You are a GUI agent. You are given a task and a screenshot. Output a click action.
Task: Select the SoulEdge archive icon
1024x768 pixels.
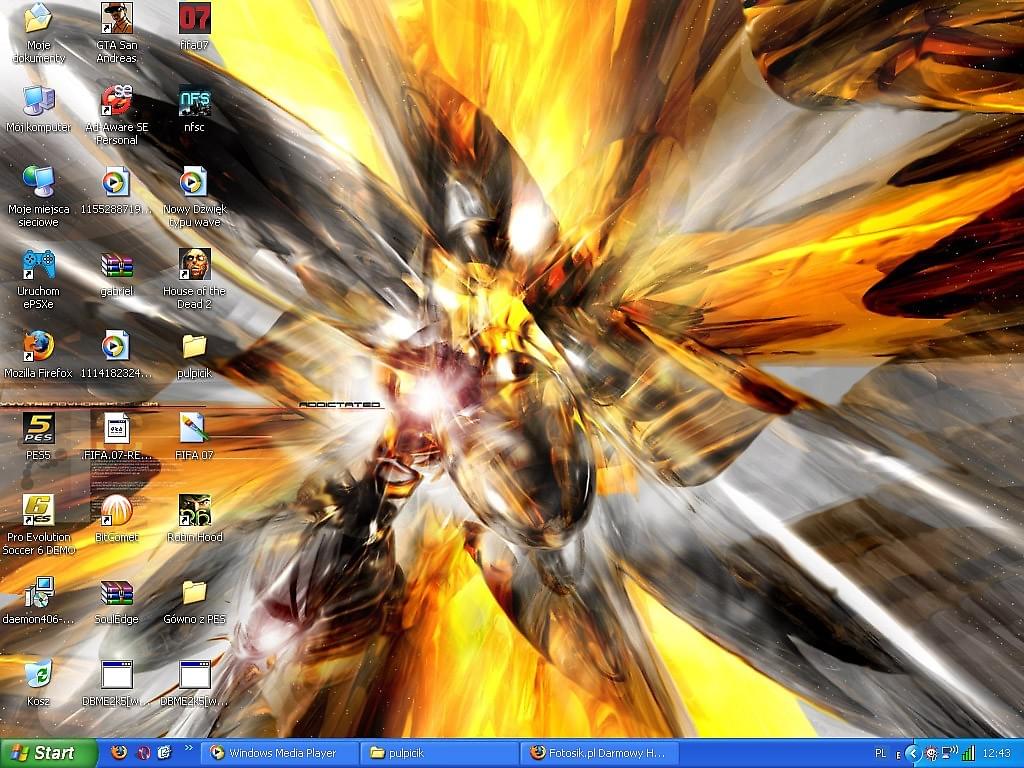tap(117, 601)
